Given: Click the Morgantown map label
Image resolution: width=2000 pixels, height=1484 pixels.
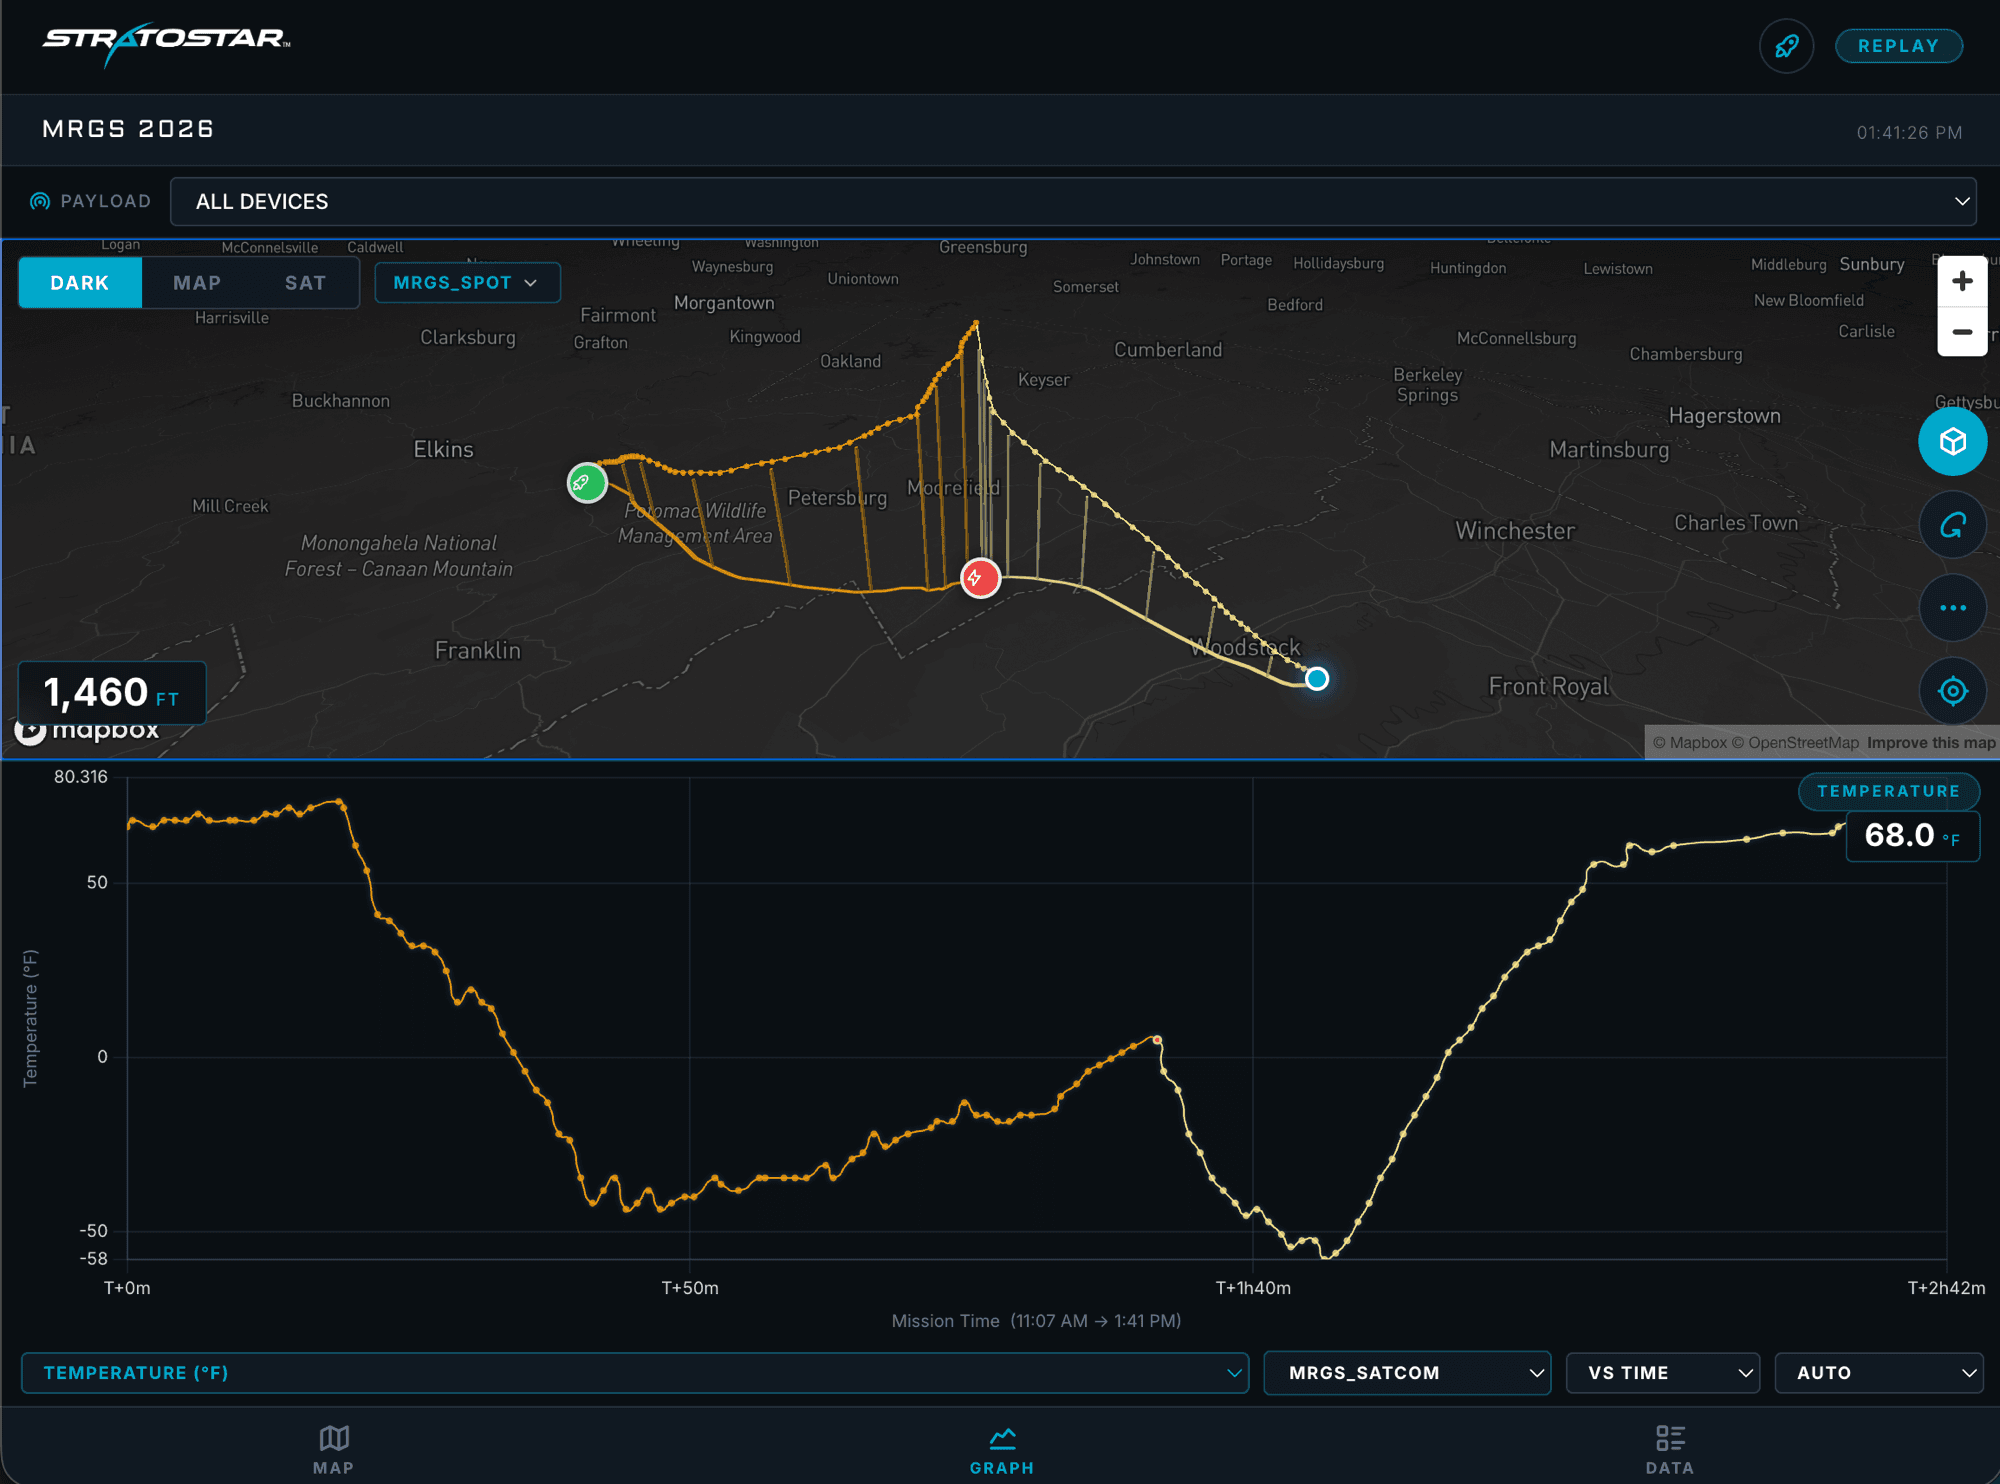Looking at the screenshot, I should click(x=724, y=303).
